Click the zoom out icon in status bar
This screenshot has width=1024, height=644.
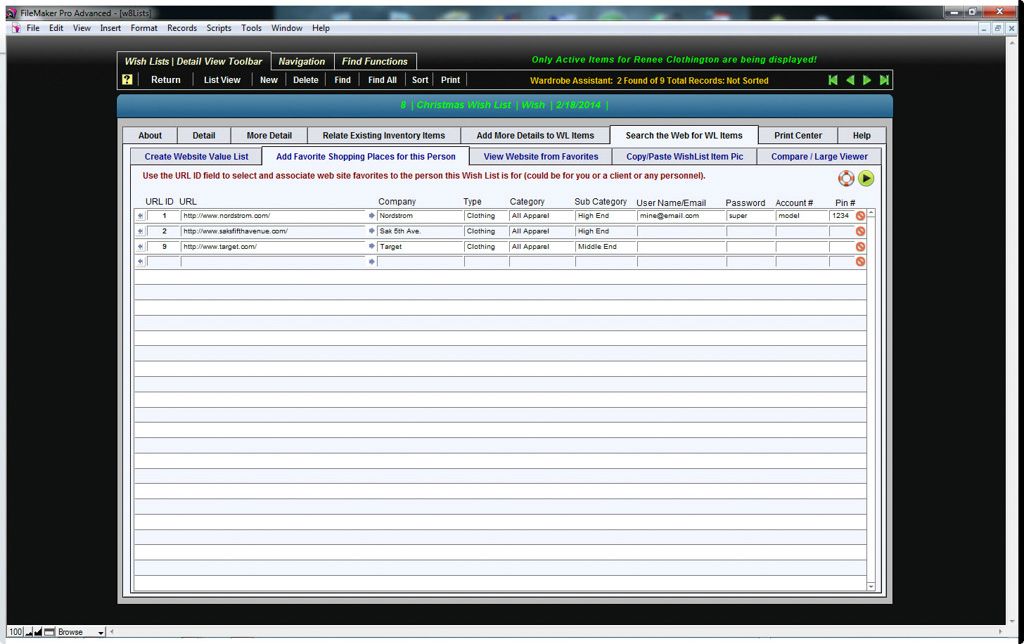(29, 632)
